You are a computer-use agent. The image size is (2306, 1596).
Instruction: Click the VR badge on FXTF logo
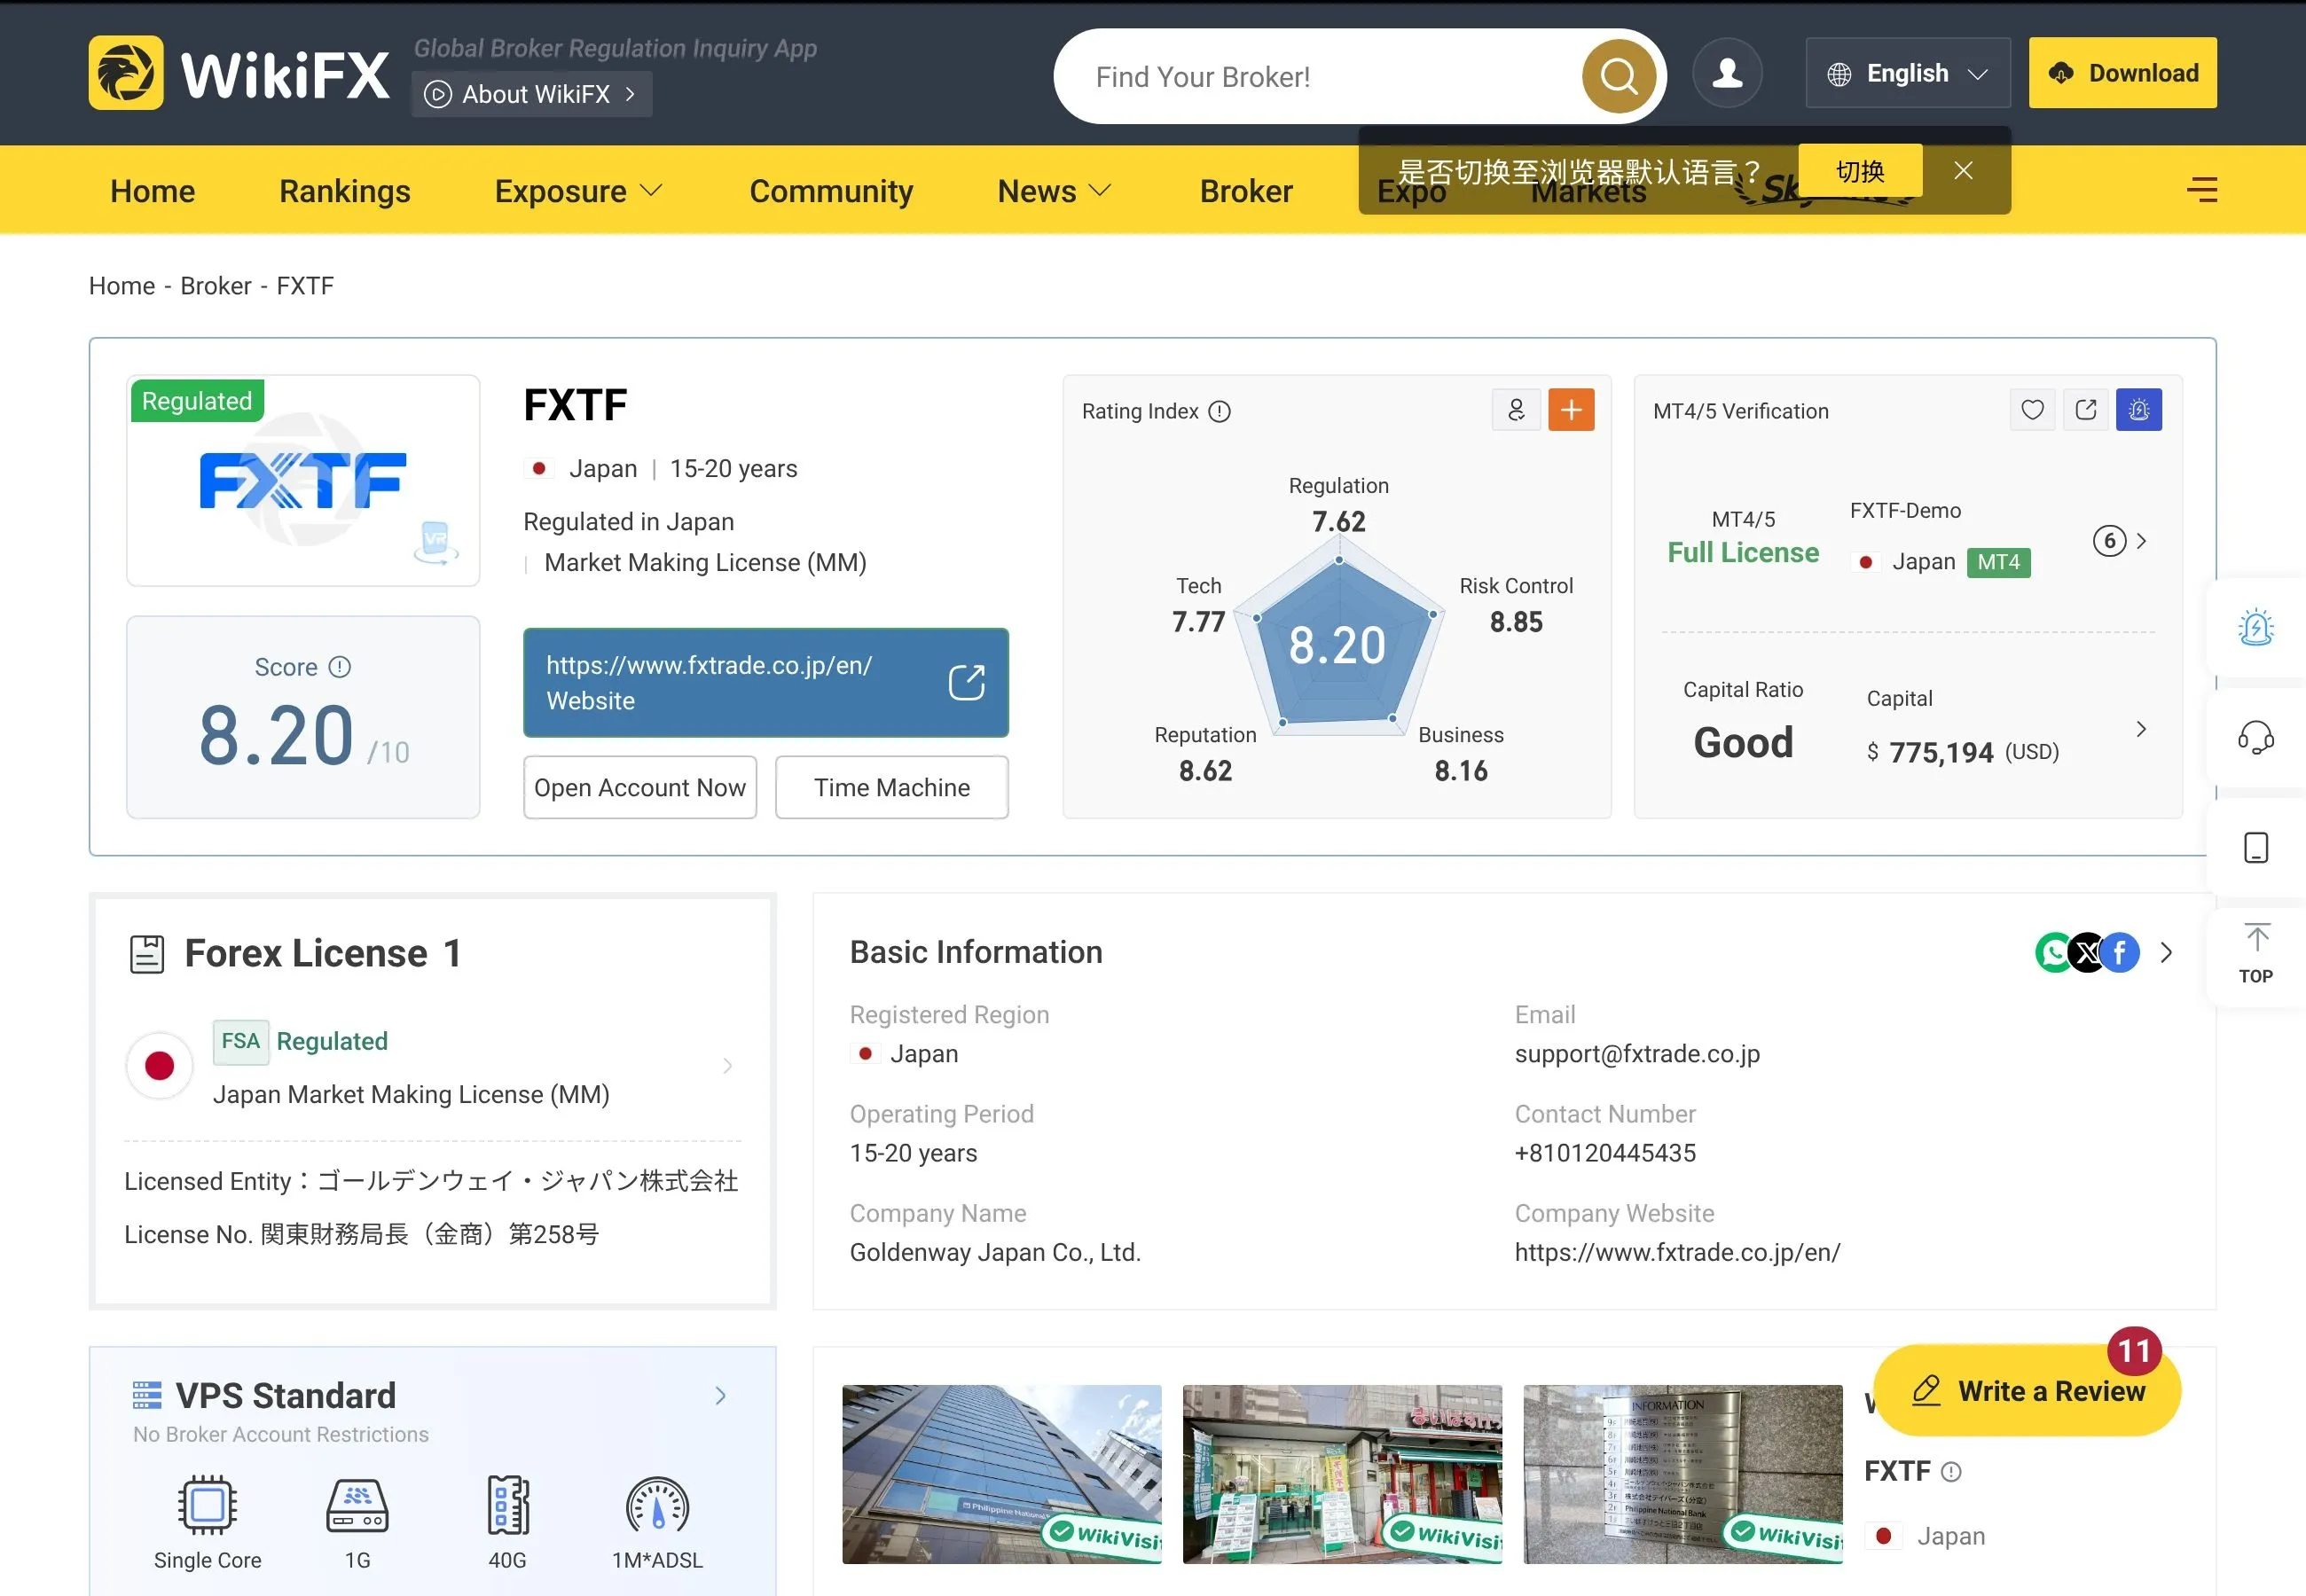(x=436, y=542)
